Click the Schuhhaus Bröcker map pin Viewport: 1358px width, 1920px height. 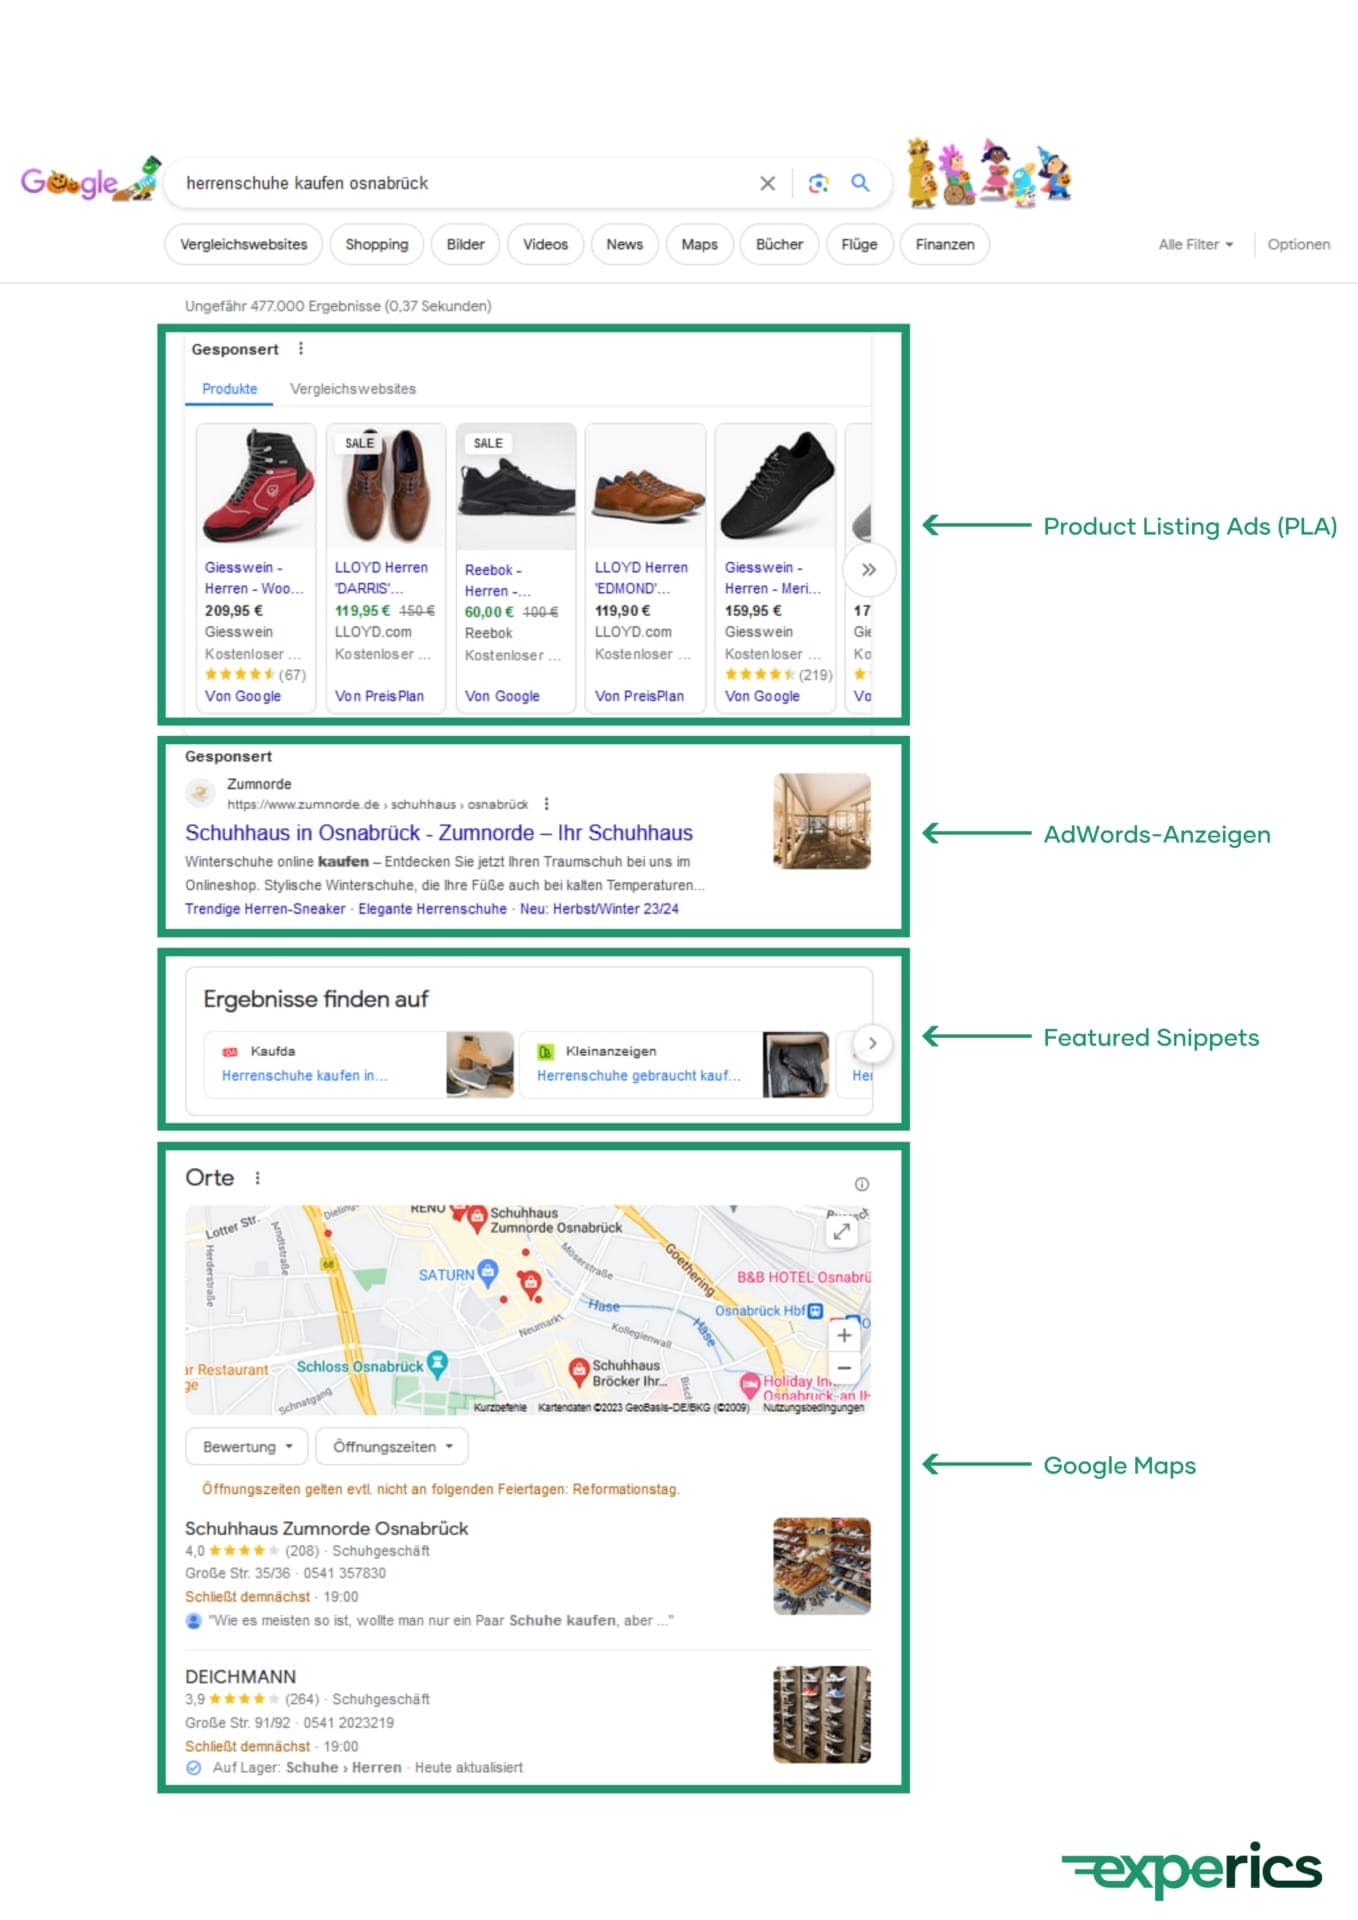pyautogui.click(x=577, y=1370)
